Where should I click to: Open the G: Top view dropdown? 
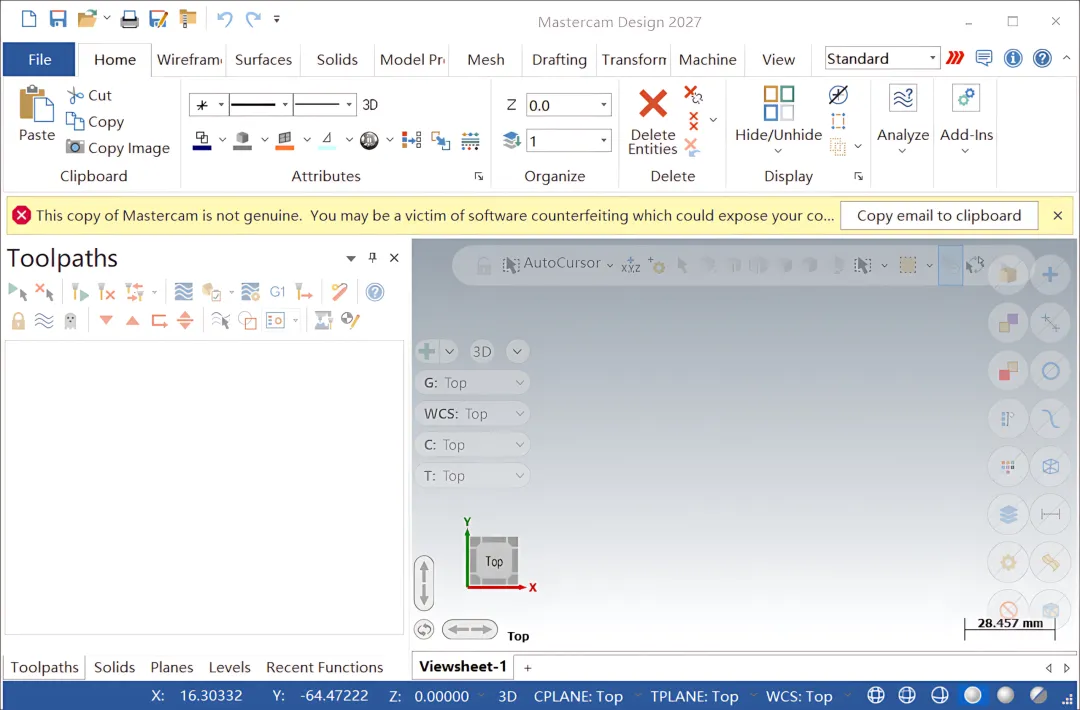point(472,383)
